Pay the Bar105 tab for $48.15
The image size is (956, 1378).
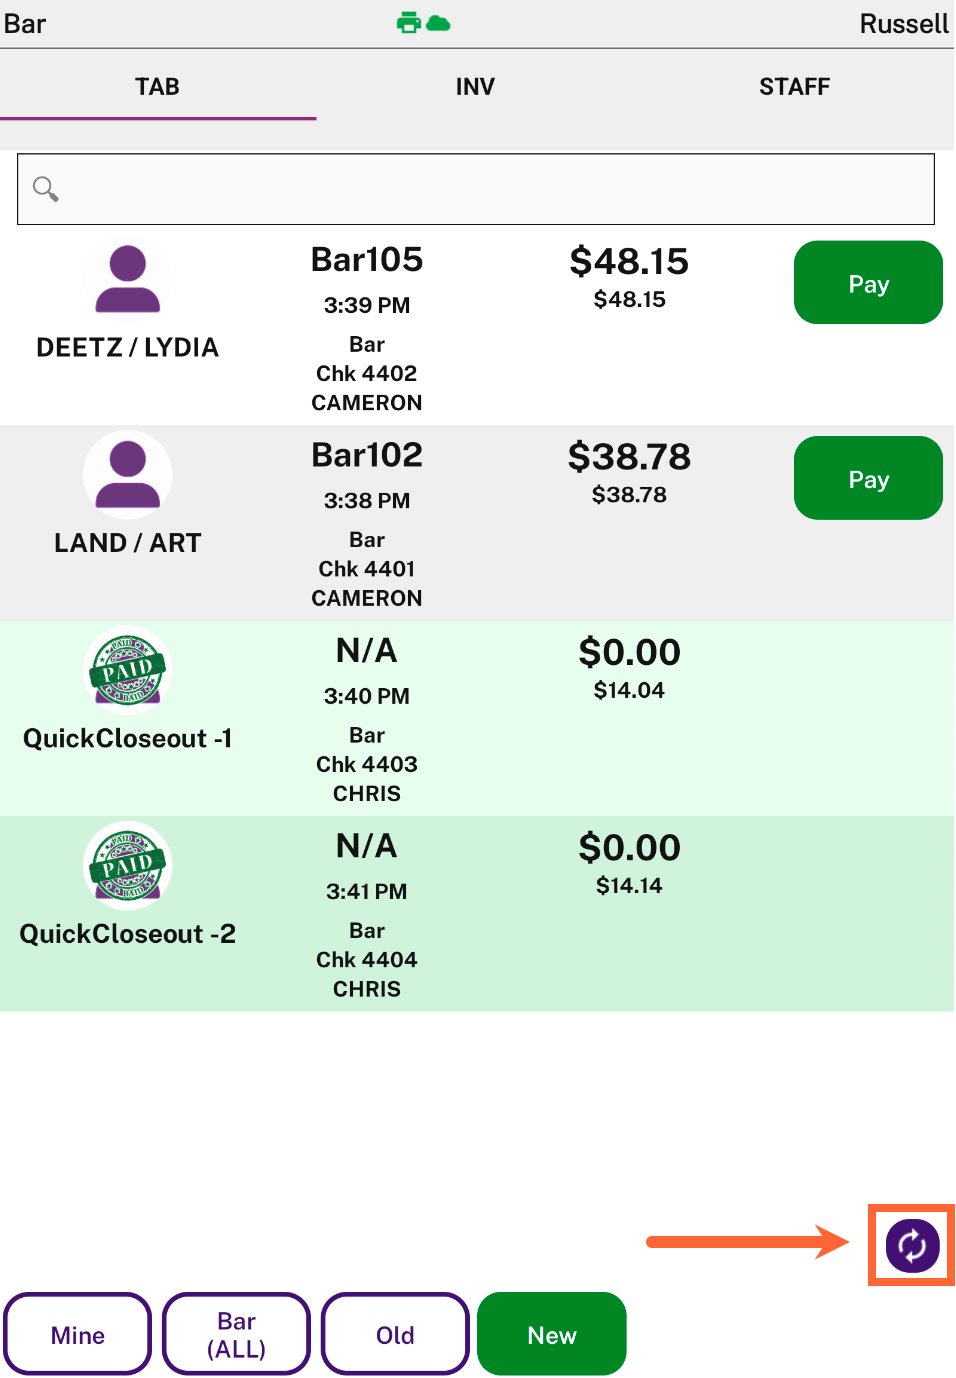[x=868, y=283]
